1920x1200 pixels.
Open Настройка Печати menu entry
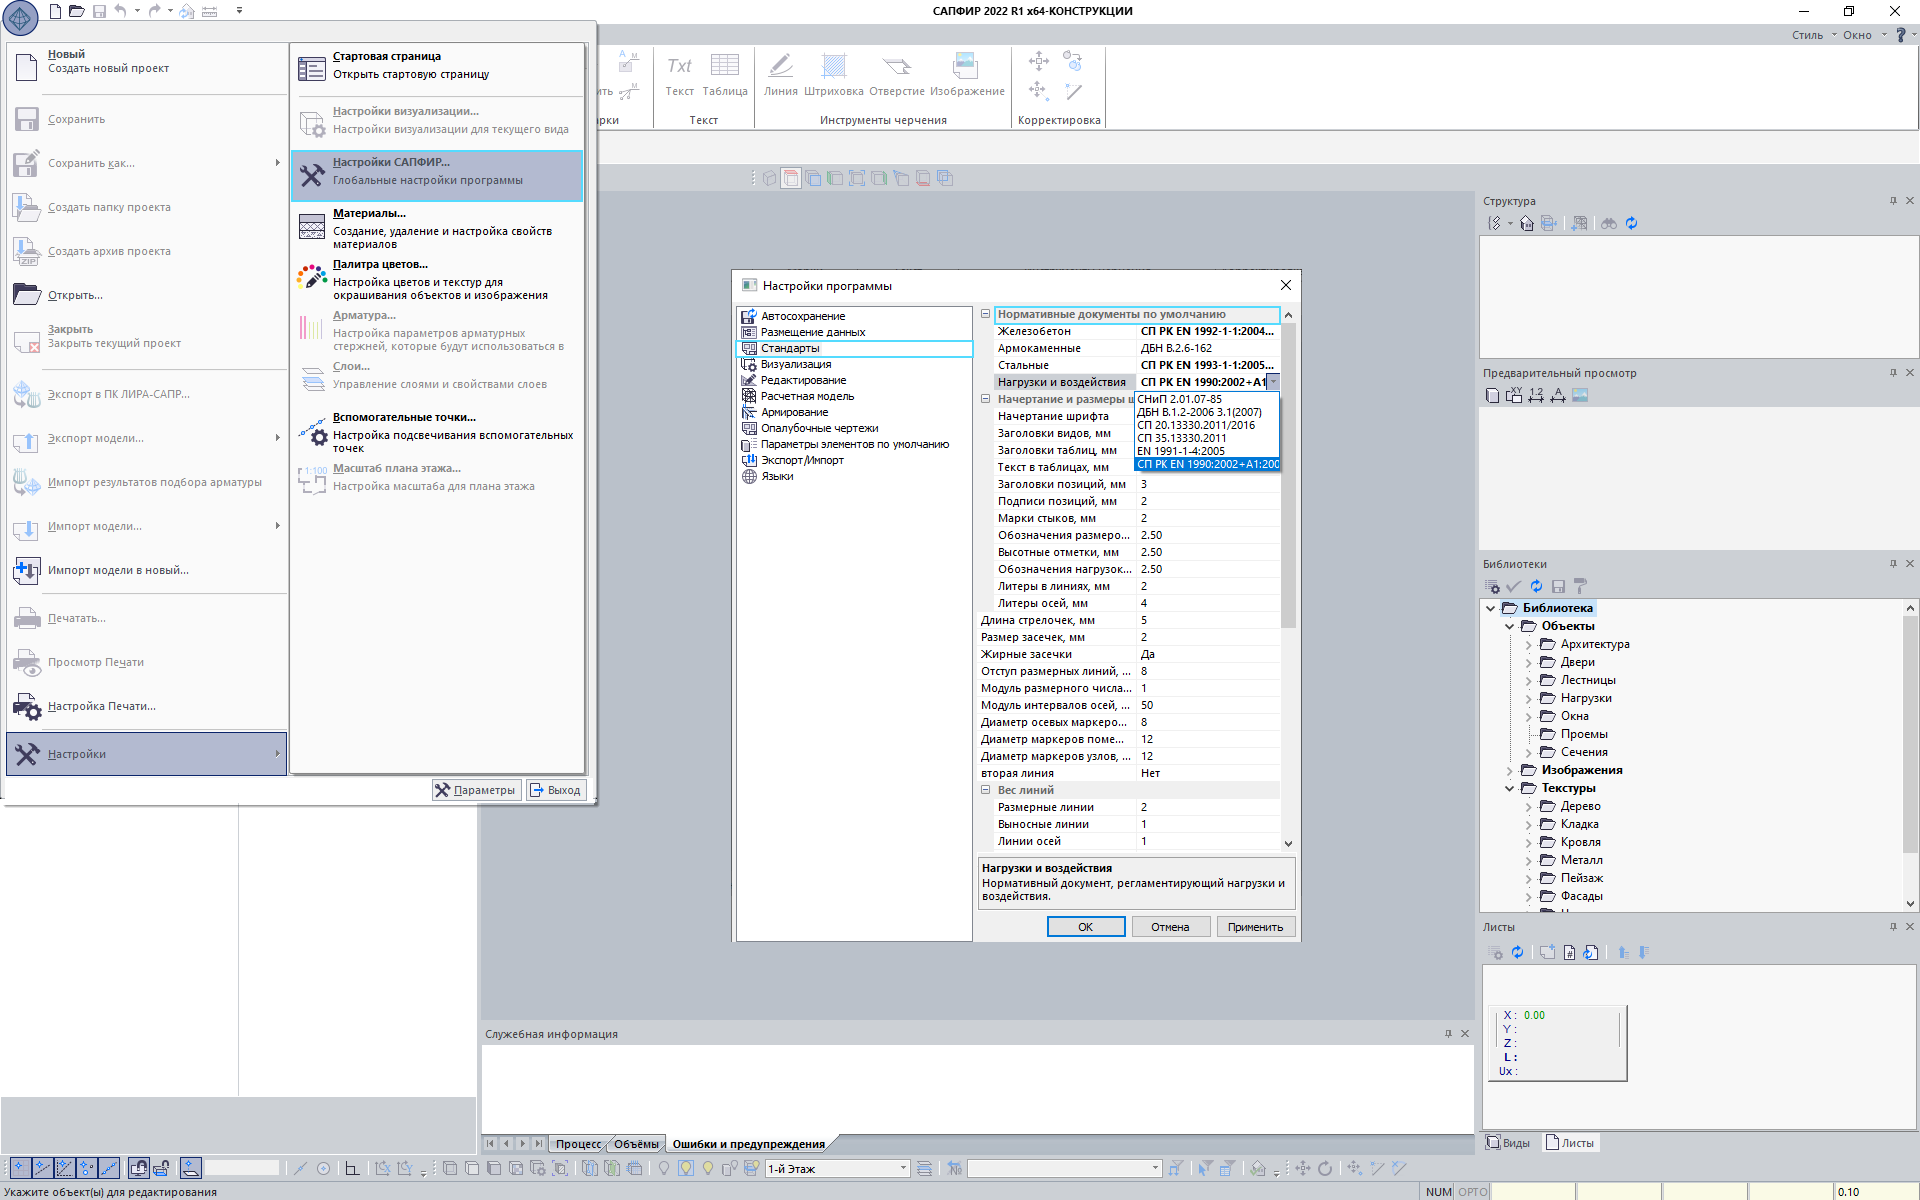(x=101, y=706)
